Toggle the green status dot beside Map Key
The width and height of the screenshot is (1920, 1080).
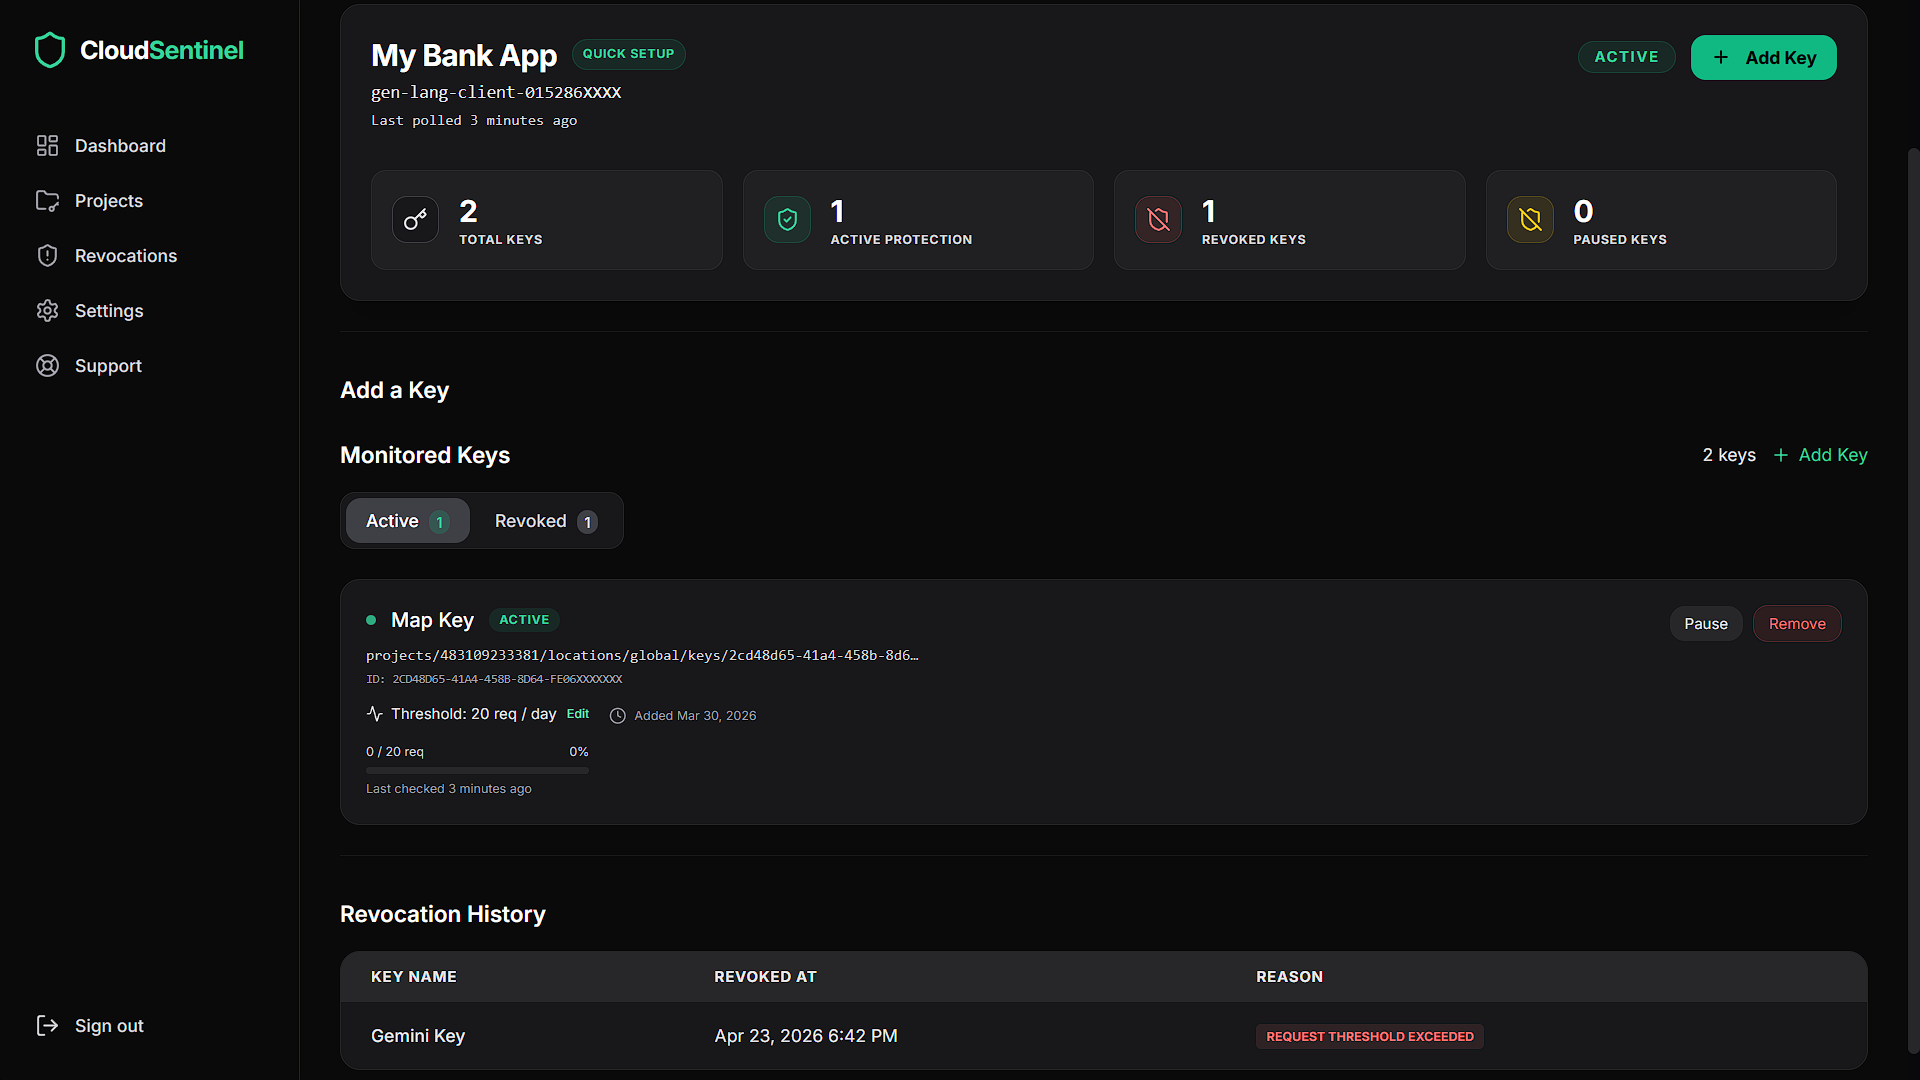point(371,620)
